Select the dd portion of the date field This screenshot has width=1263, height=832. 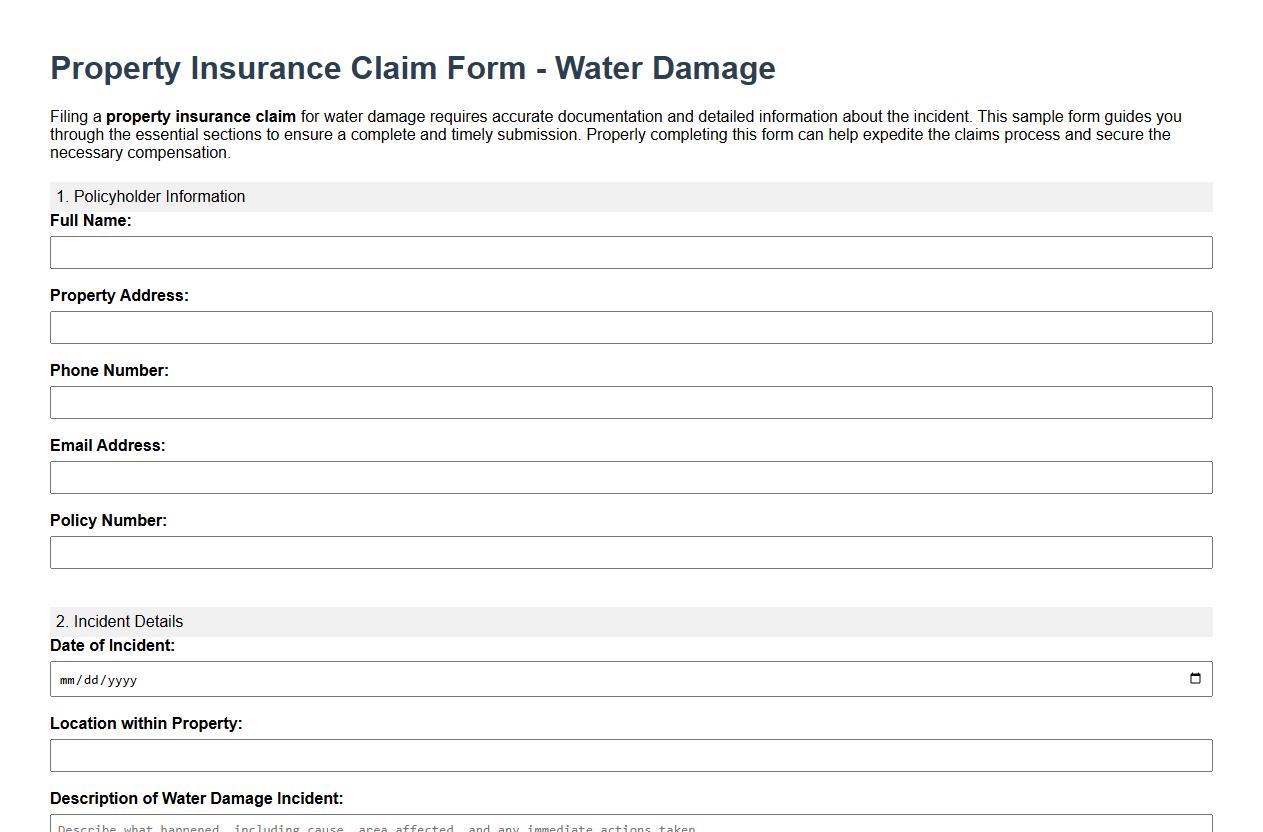point(91,679)
